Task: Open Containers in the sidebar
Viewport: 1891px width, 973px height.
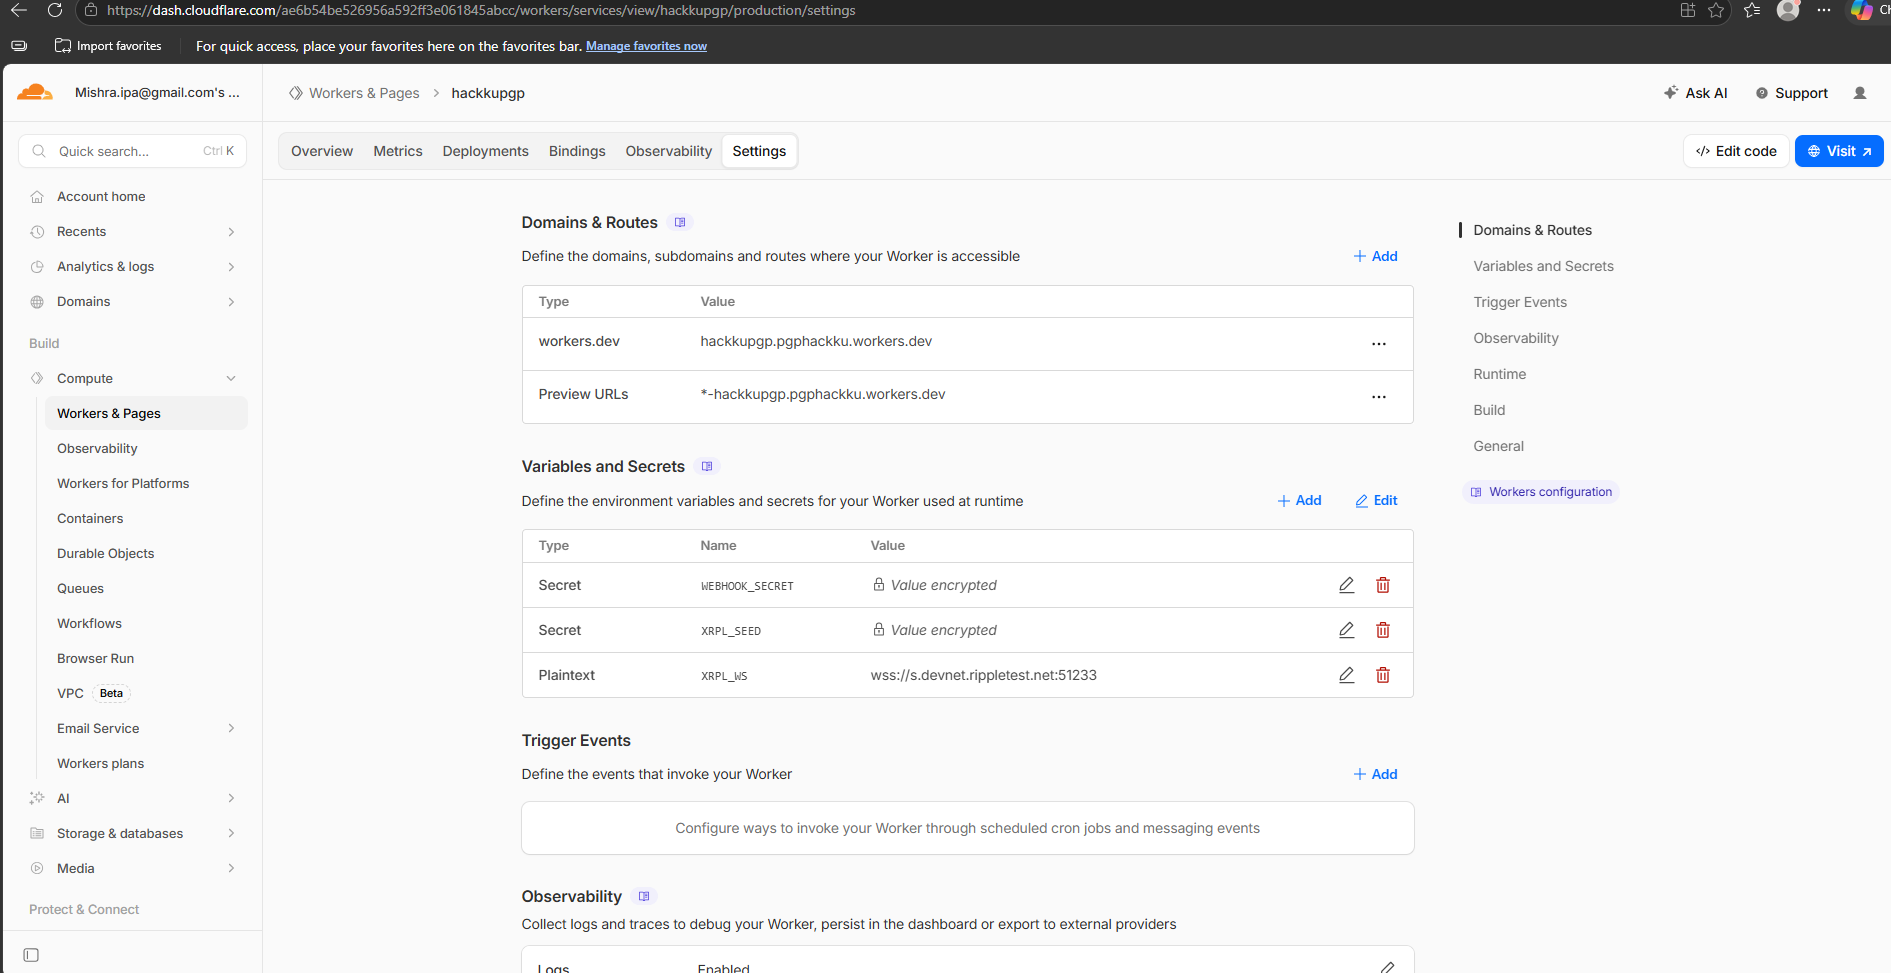Action: click(91, 518)
